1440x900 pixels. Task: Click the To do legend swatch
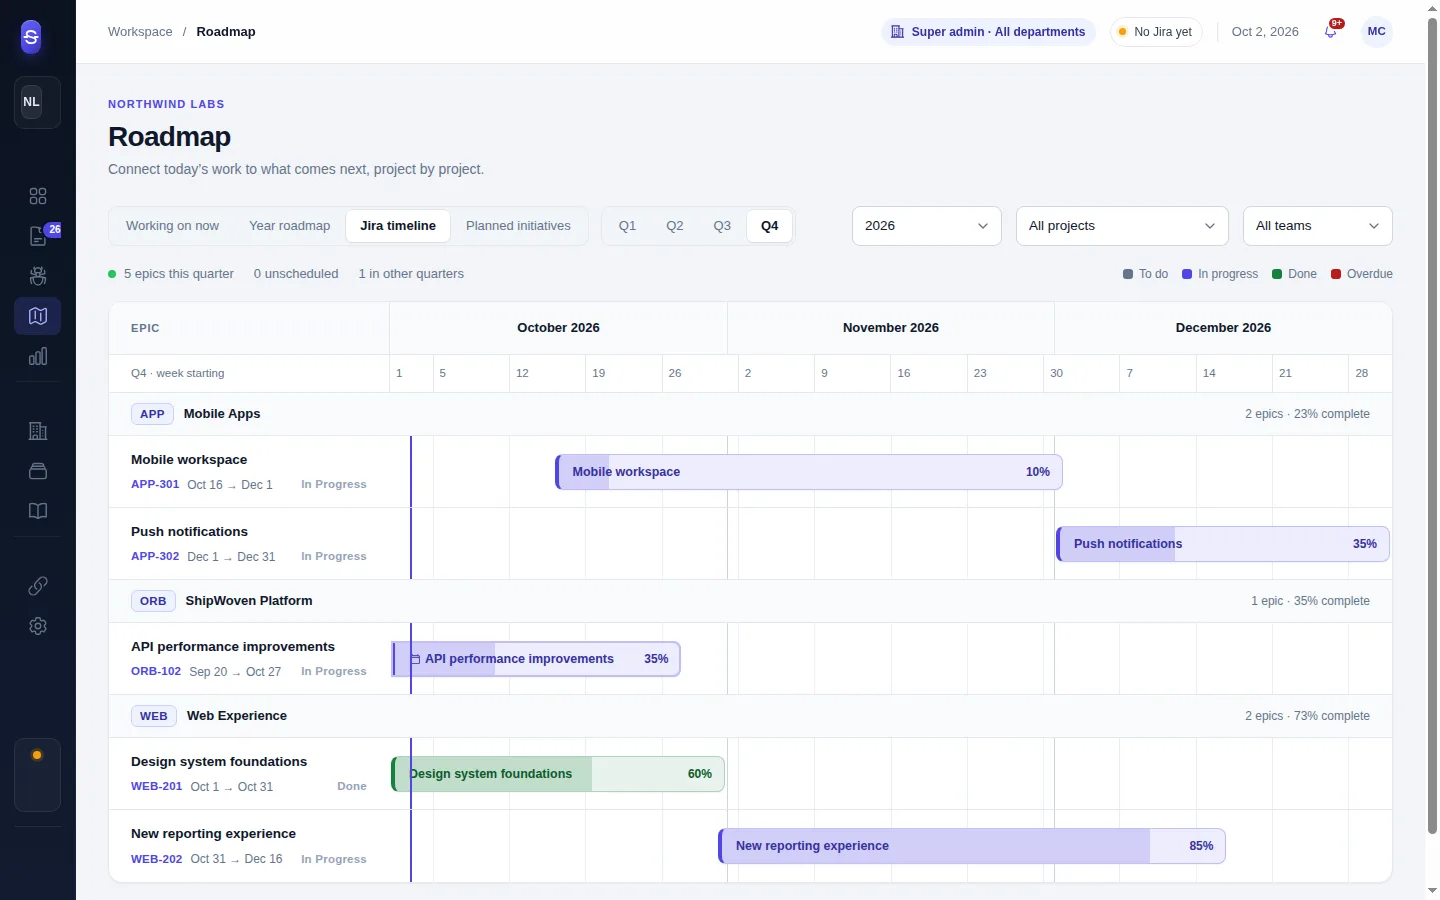tap(1128, 274)
